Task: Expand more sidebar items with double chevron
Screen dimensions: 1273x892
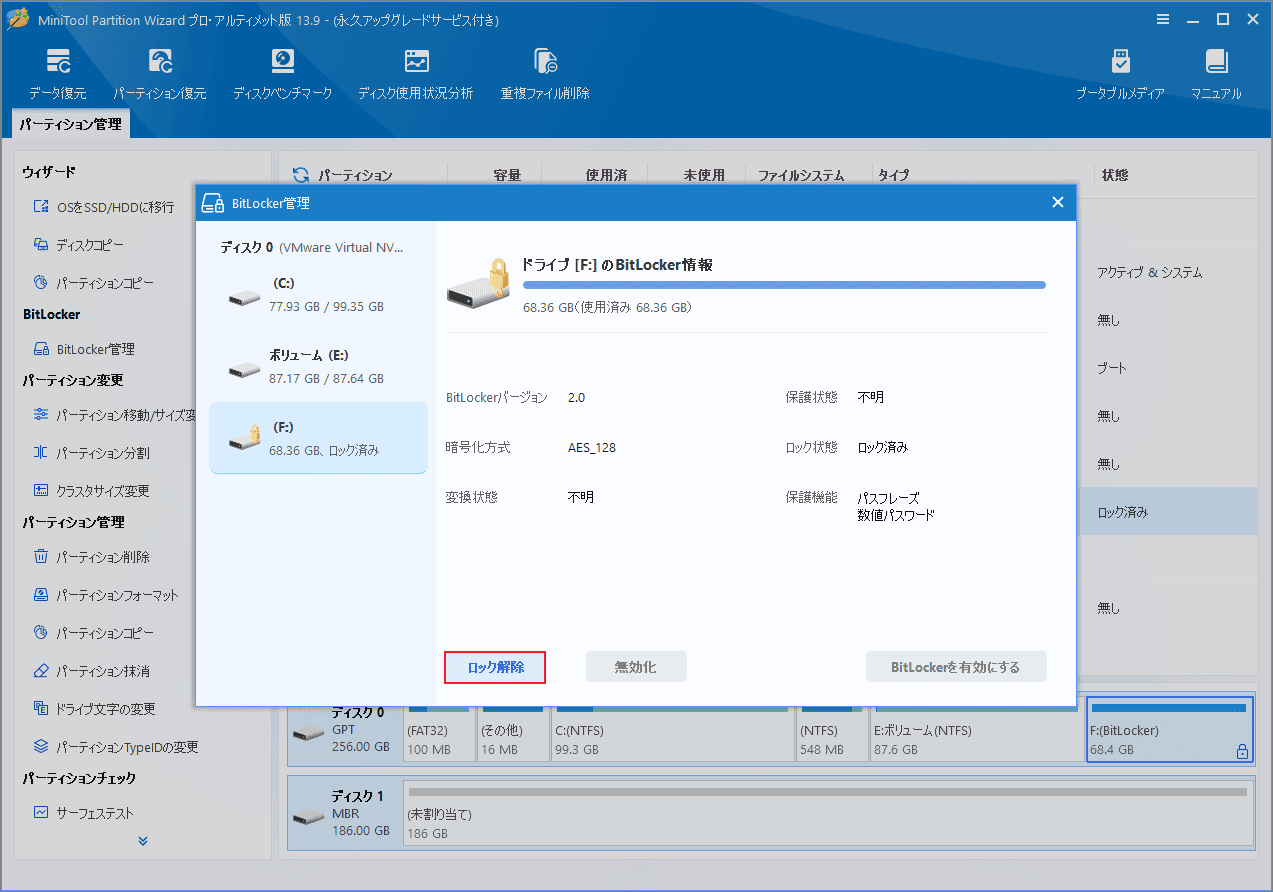Action: 143,841
